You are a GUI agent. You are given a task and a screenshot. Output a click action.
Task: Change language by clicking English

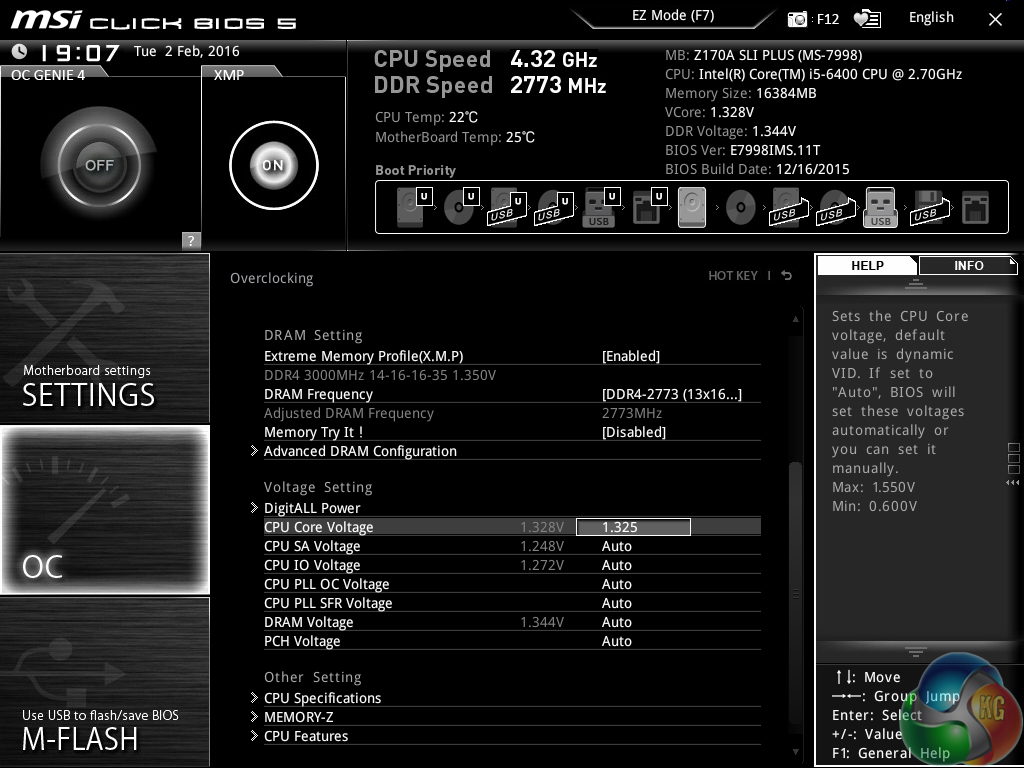click(931, 18)
